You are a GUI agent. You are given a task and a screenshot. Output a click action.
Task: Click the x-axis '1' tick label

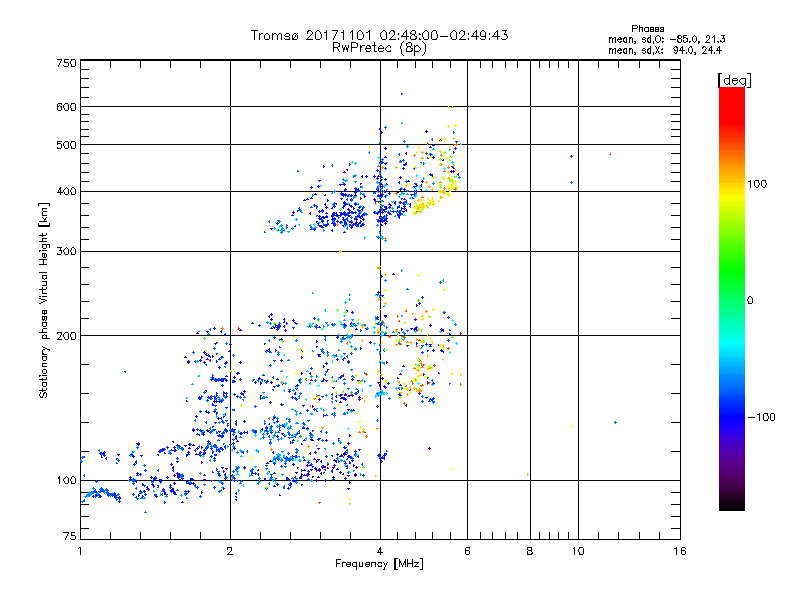pos(80,551)
